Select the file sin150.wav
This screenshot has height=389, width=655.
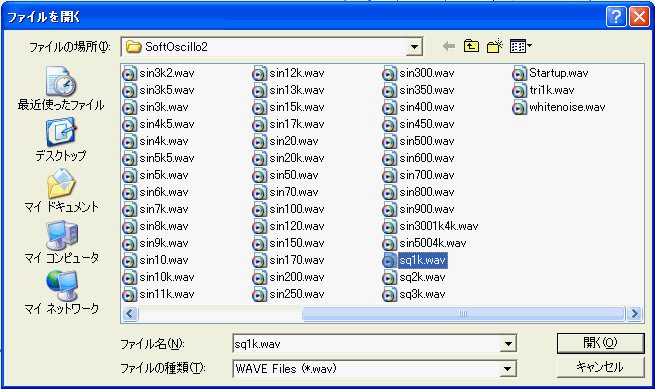(x=289, y=243)
